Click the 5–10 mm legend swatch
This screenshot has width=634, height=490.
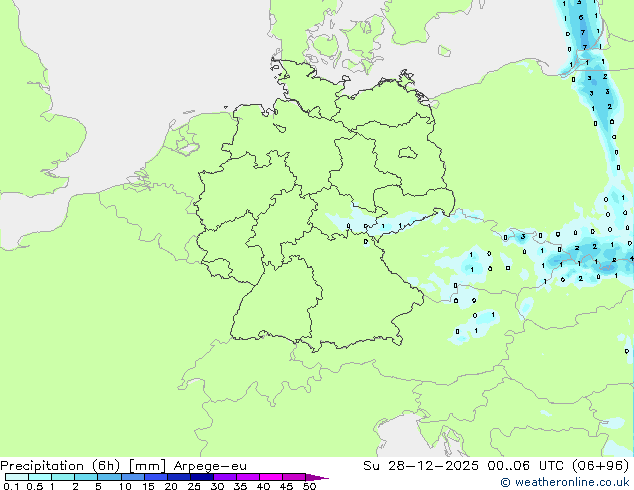pos(110,477)
